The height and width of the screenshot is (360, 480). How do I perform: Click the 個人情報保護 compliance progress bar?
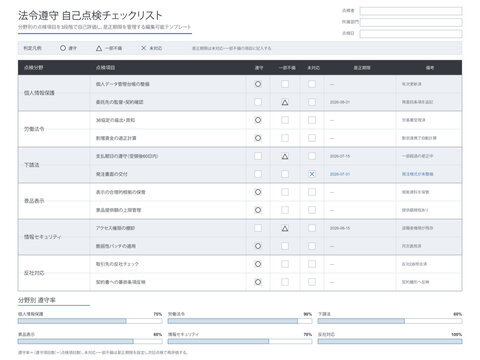[x=90, y=321]
